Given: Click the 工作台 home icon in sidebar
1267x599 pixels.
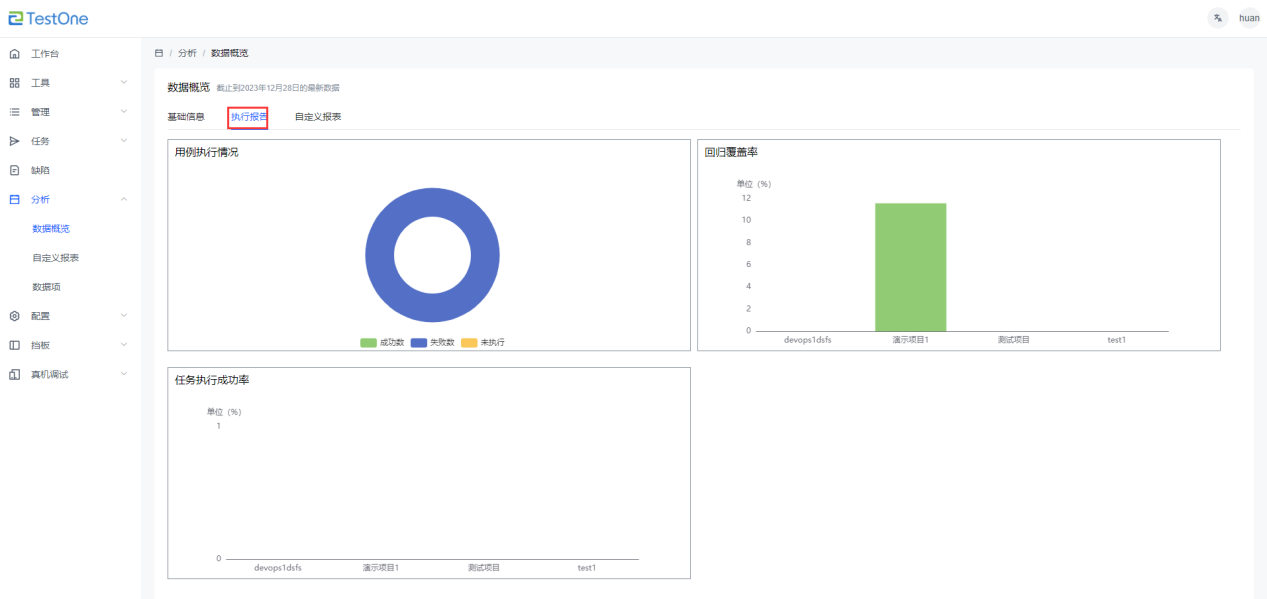Looking at the screenshot, I should coord(14,54).
